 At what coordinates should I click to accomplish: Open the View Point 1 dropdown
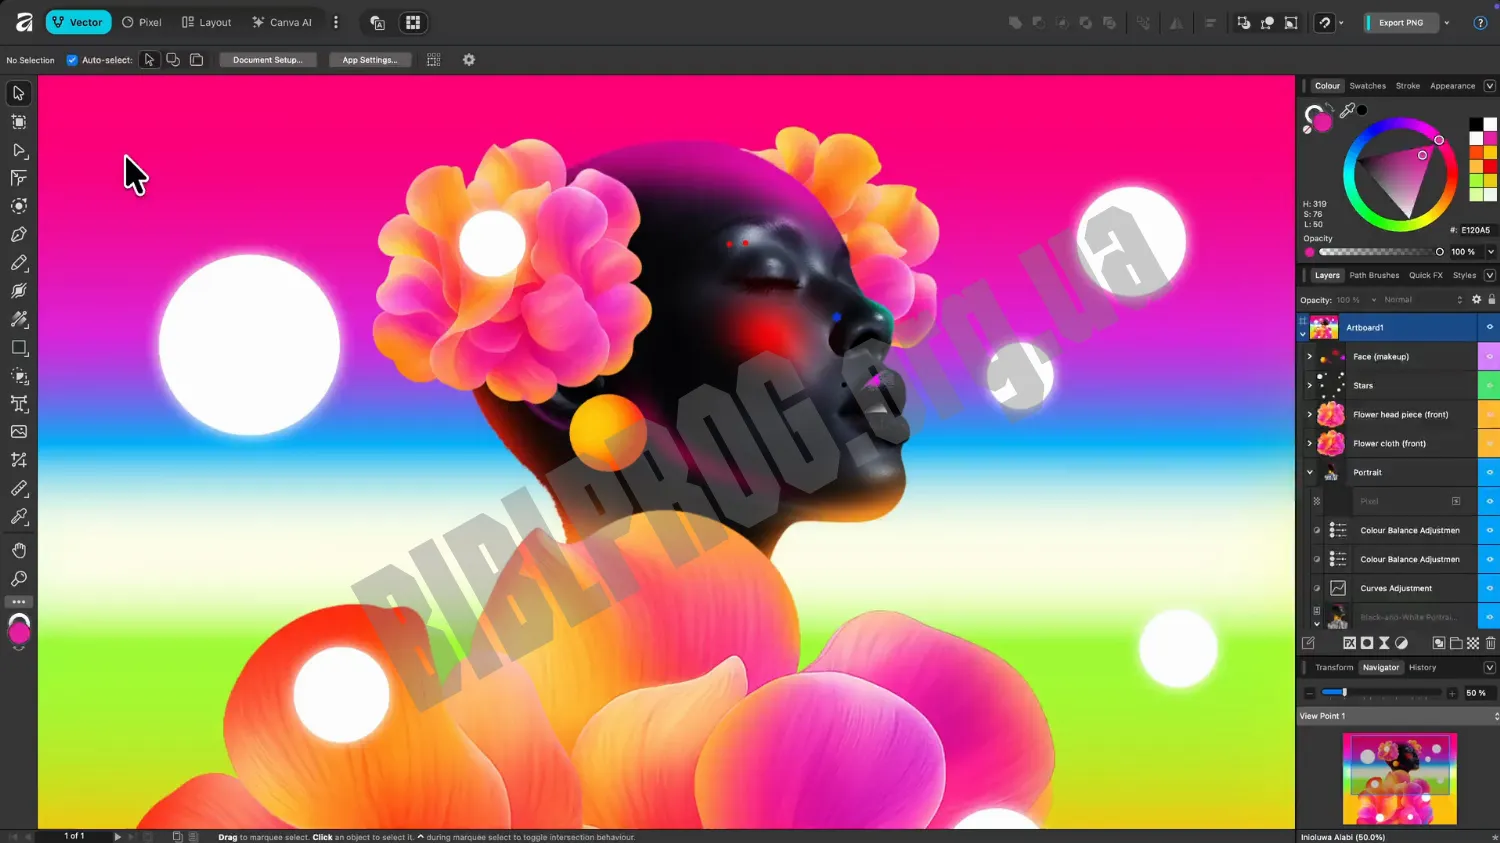click(1398, 716)
